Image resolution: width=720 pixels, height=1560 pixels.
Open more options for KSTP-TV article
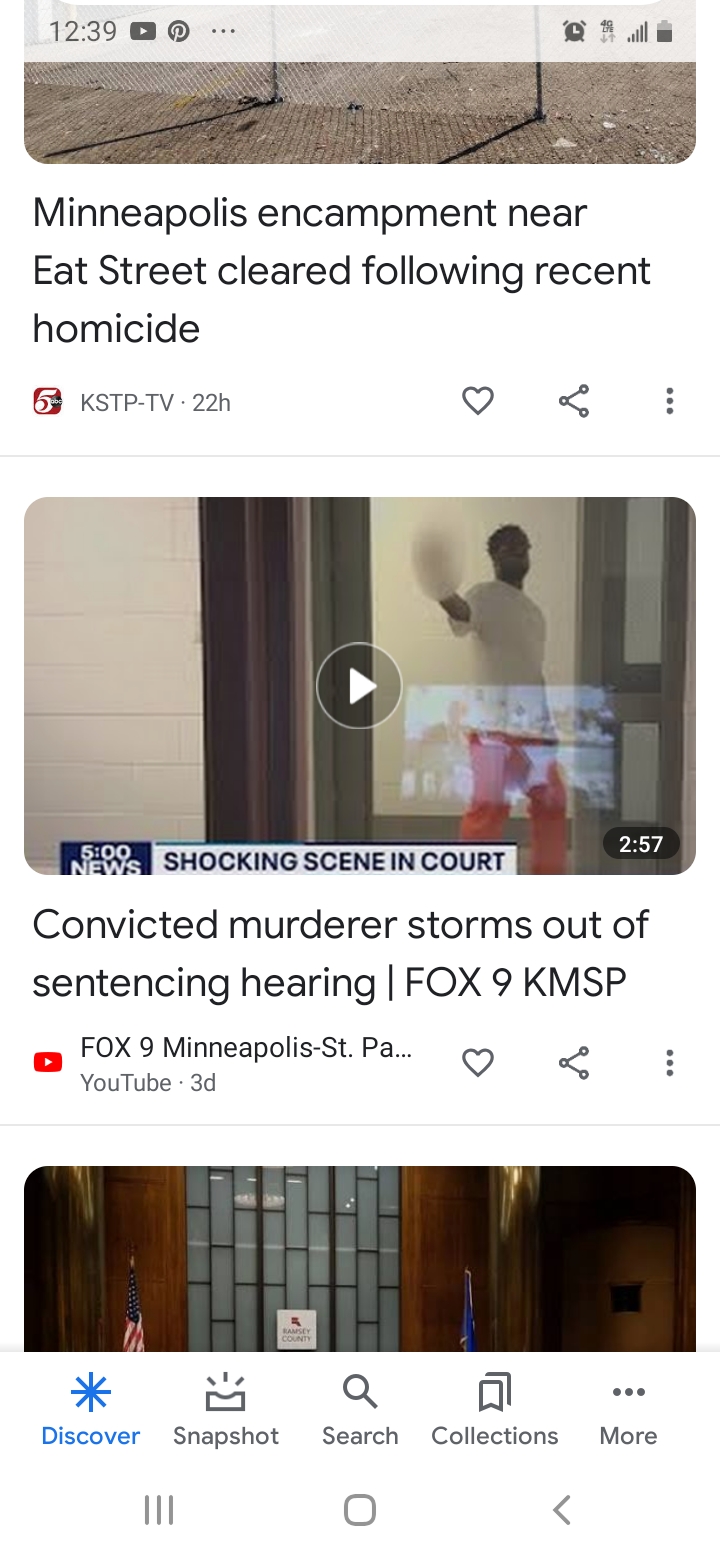[669, 401]
